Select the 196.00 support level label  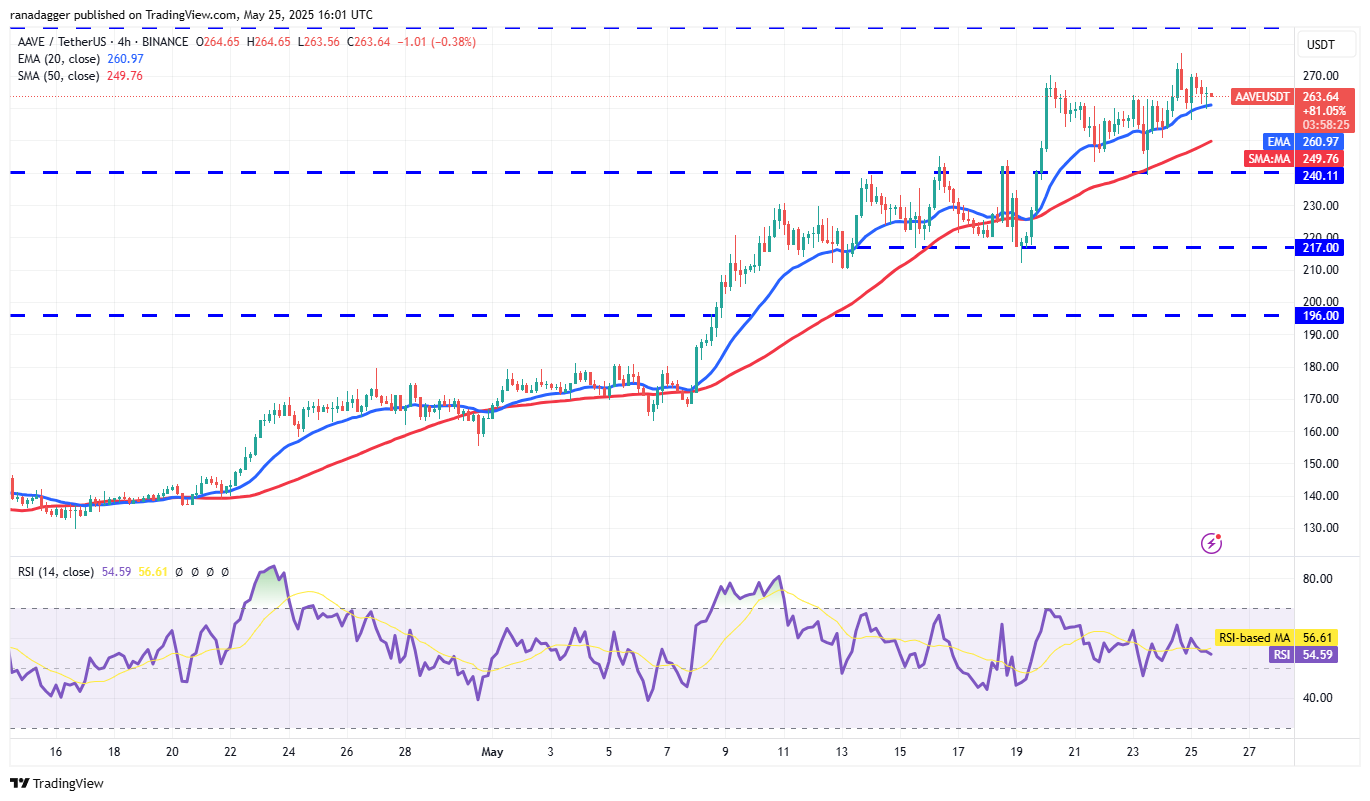(1320, 315)
